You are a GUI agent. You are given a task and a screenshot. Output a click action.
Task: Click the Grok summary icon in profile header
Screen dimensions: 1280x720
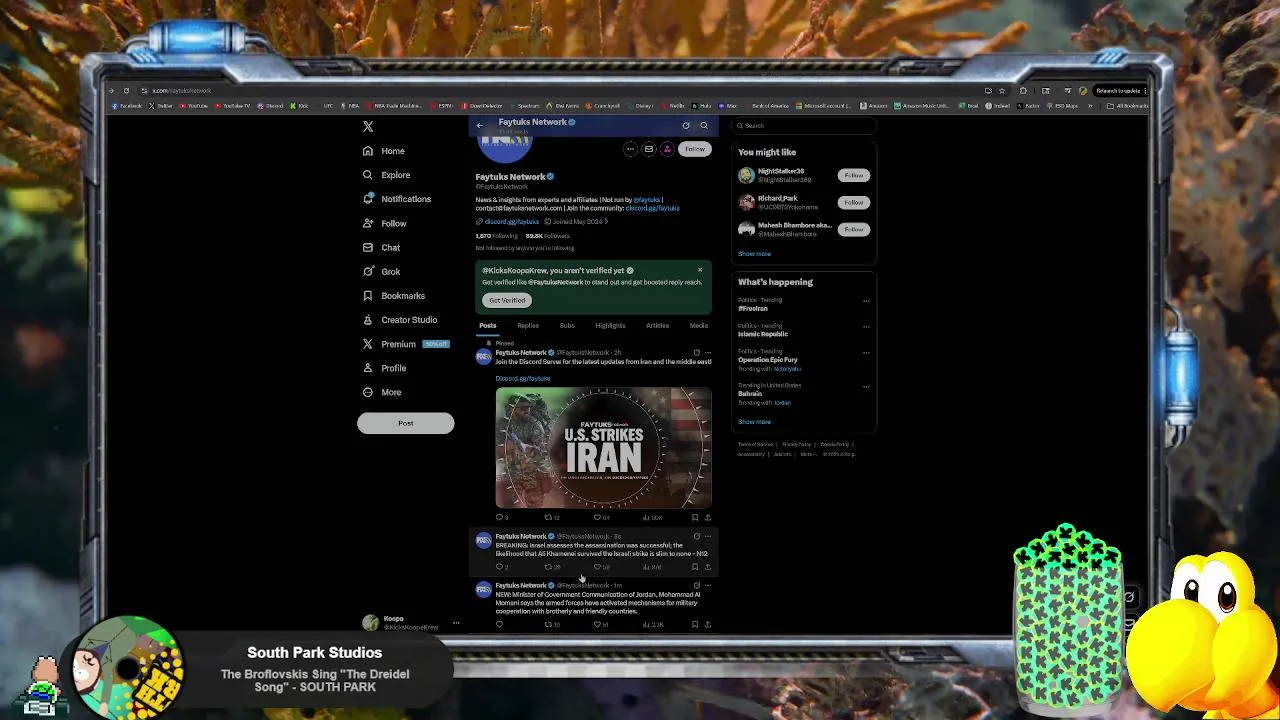686,125
